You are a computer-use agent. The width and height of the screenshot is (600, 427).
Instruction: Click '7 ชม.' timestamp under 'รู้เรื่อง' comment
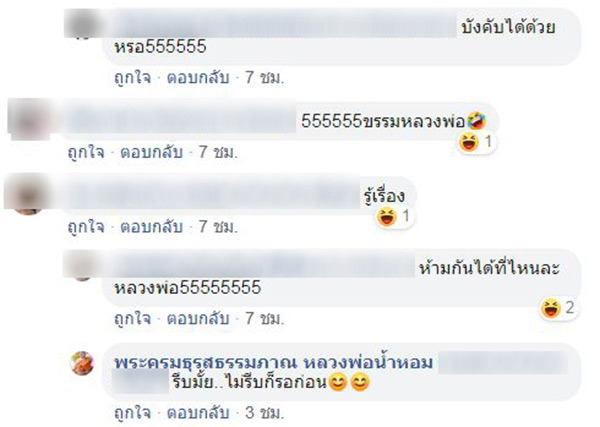point(218,227)
